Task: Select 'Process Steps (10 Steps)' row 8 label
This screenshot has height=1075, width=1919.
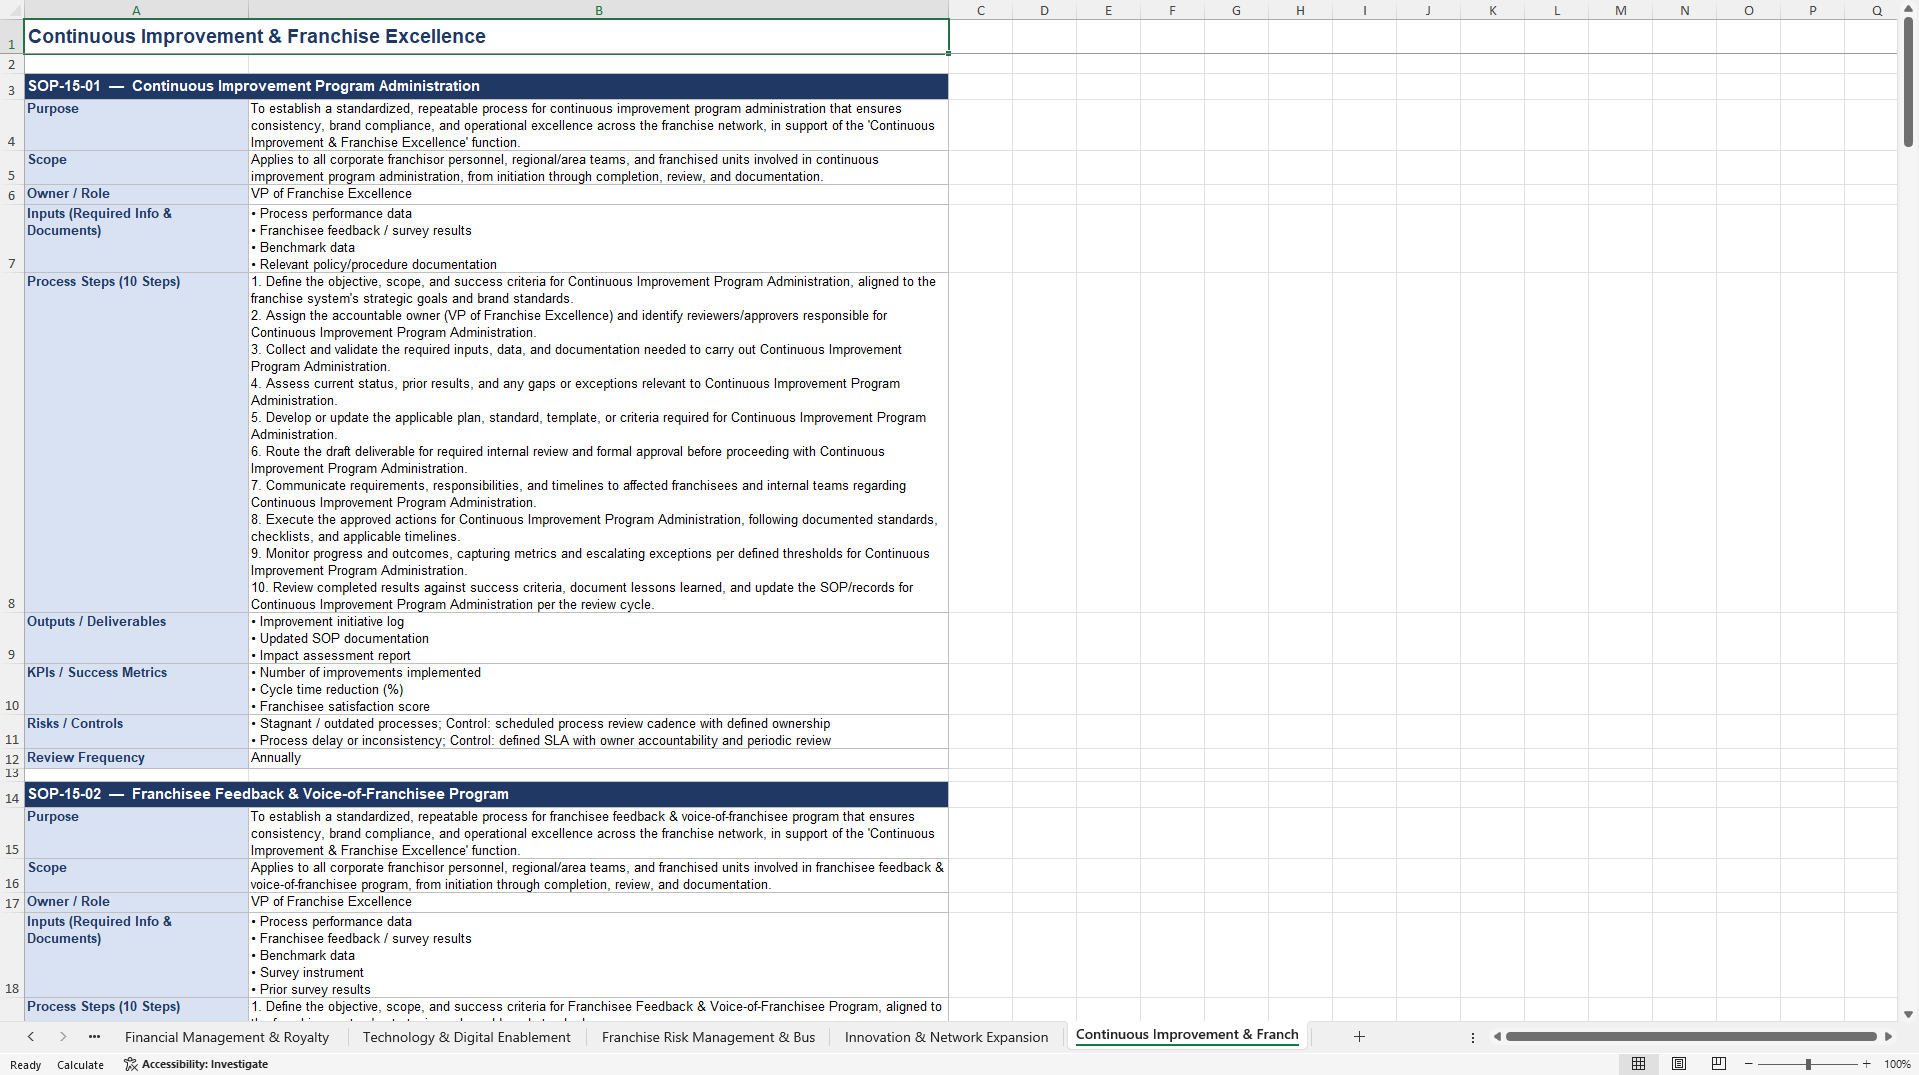Action: 136,442
